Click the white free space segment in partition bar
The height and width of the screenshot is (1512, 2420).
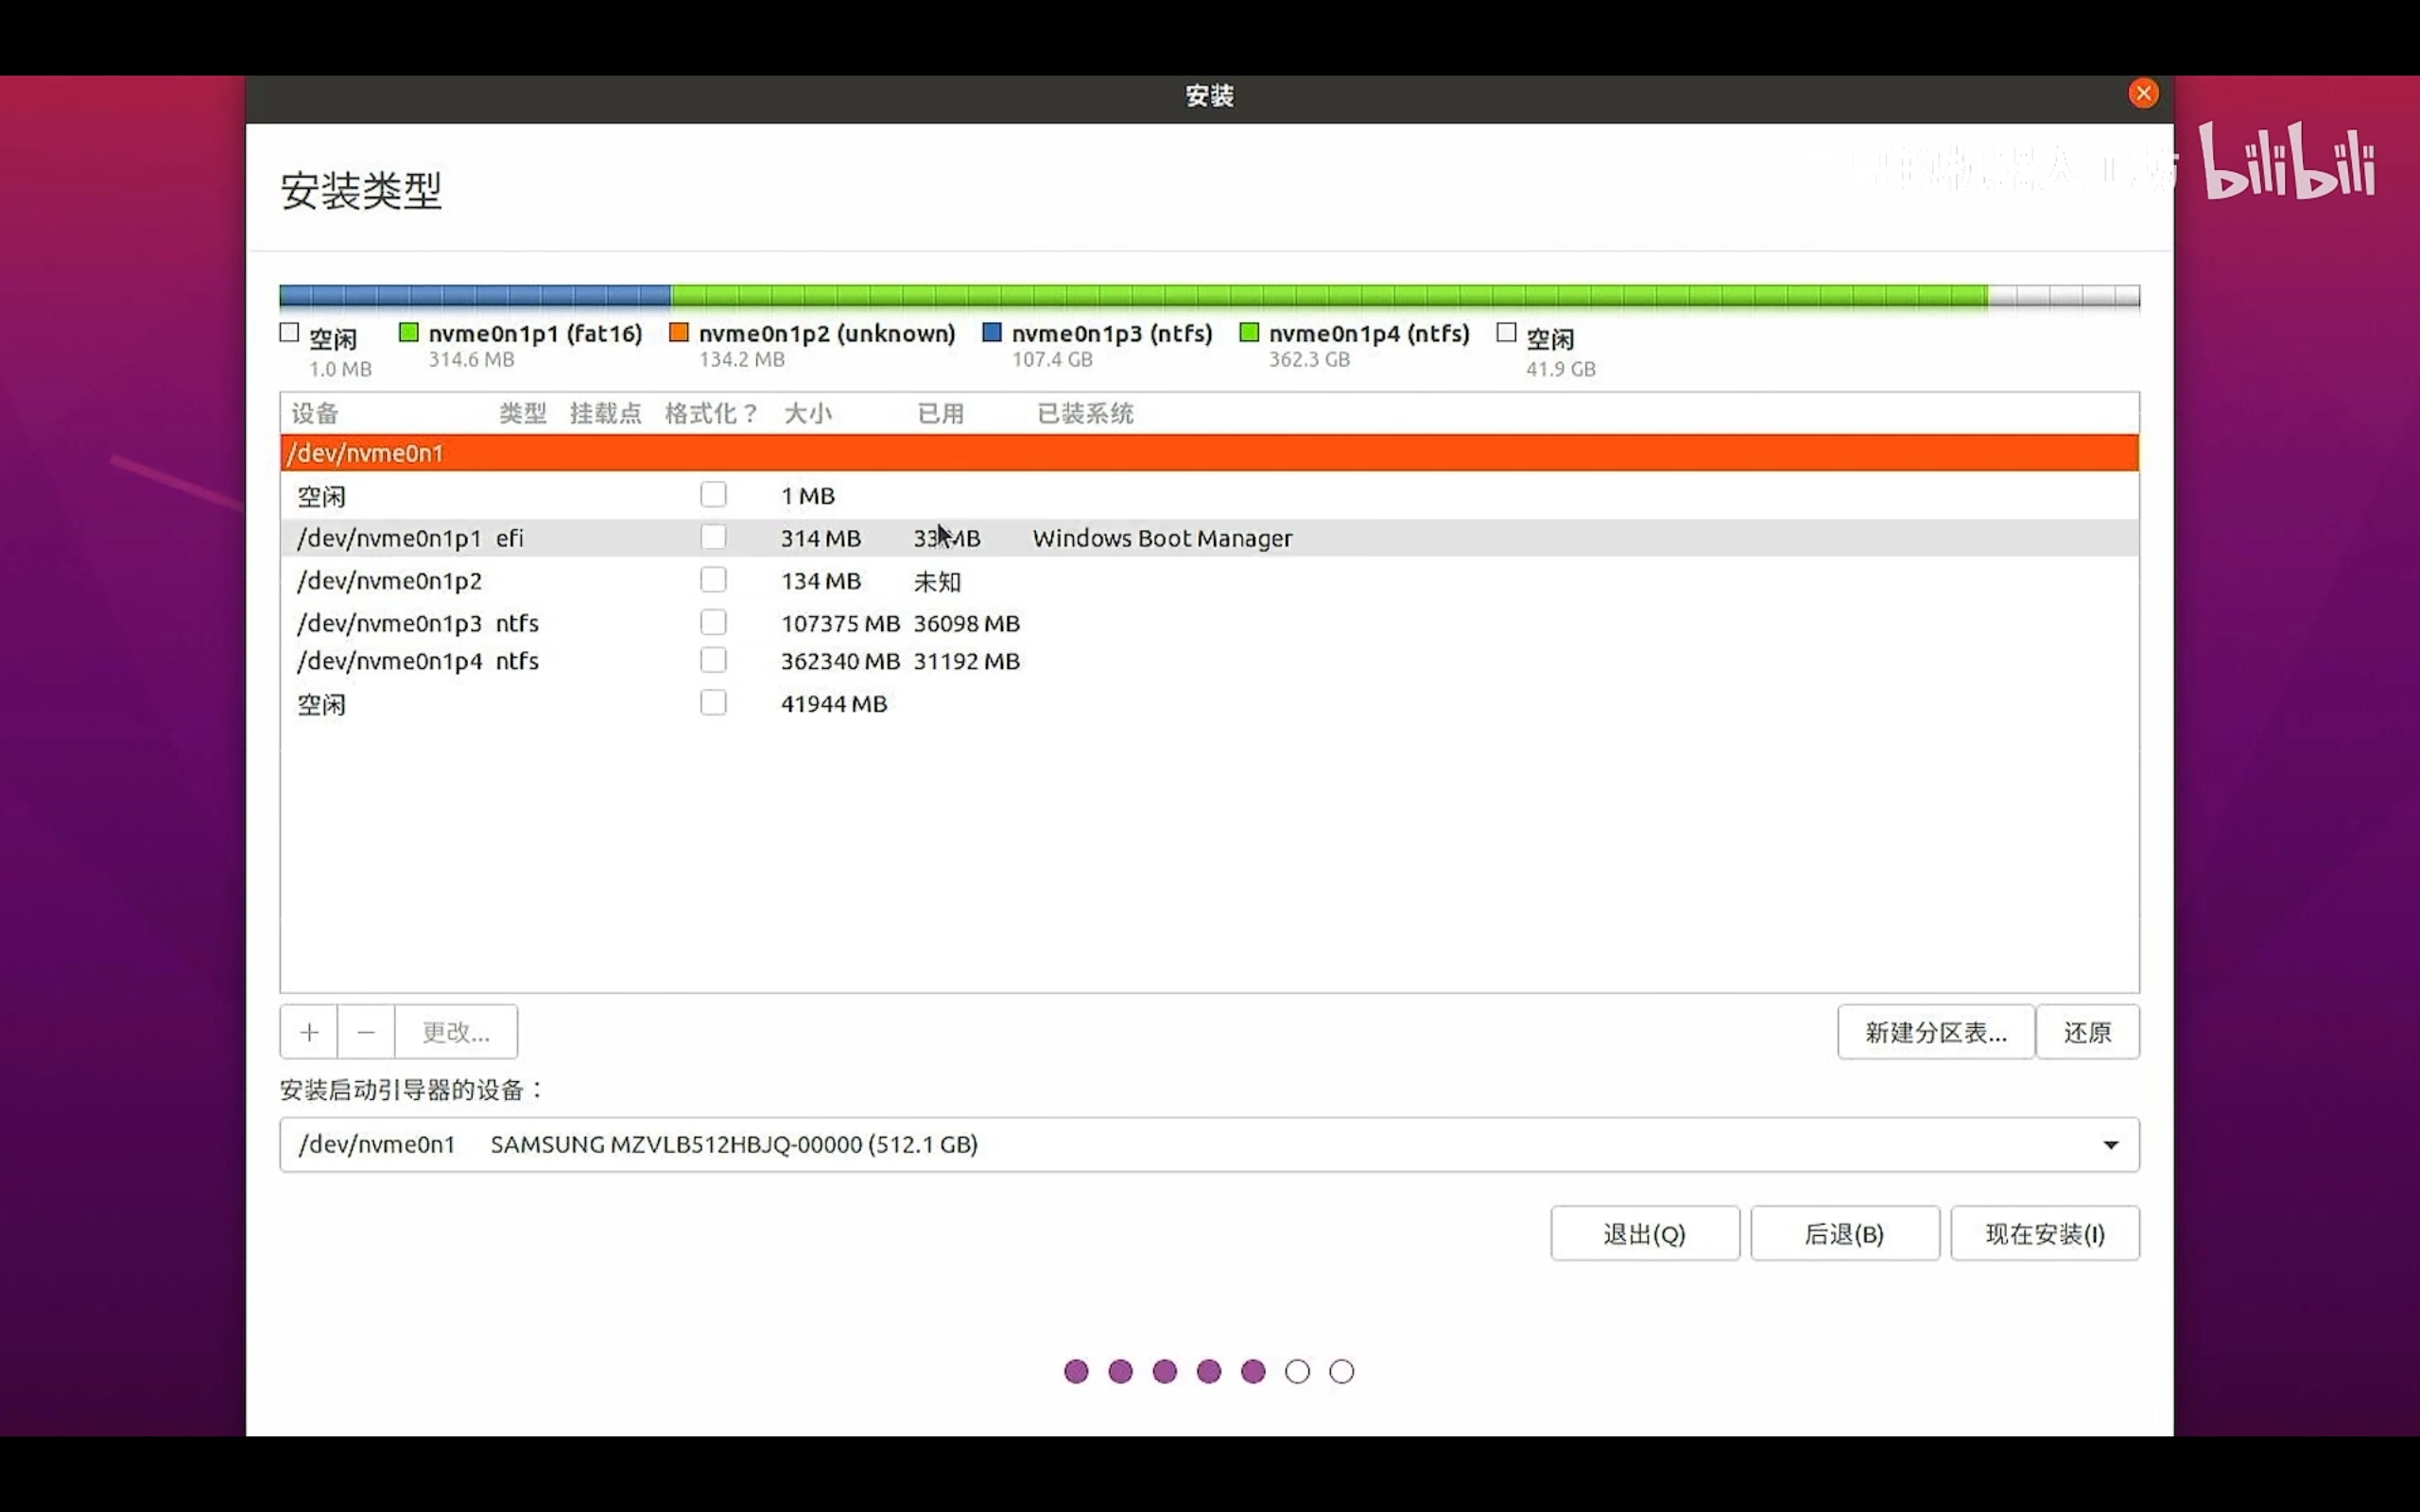2064,296
